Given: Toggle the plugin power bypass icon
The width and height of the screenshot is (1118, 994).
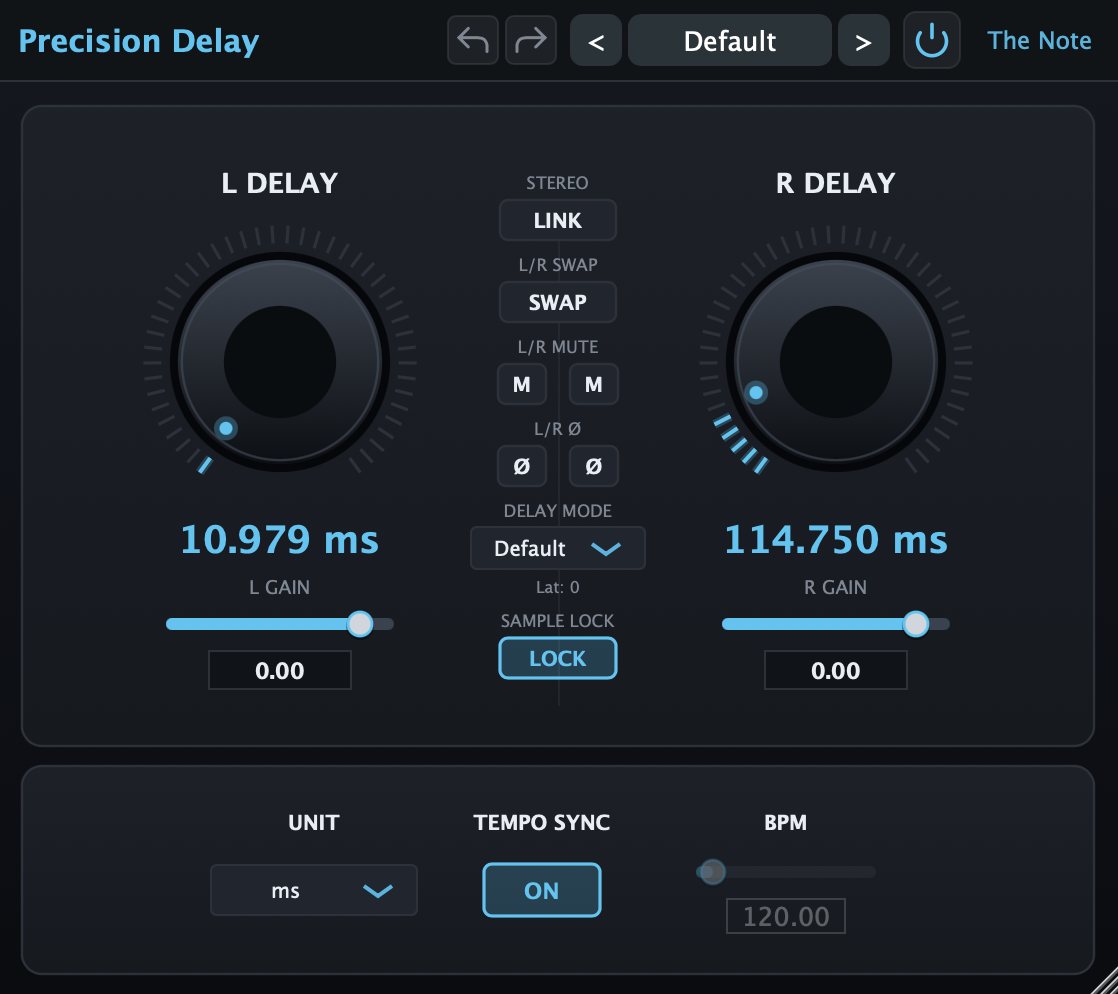Looking at the screenshot, I should click(x=931, y=41).
